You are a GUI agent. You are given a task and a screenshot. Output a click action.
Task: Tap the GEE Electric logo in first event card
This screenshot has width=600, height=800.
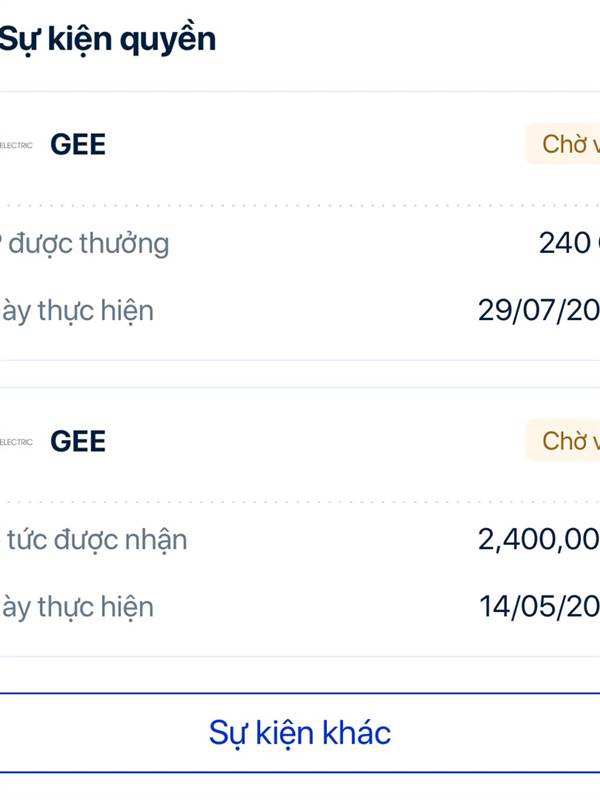pyautogui.click(x=16, y=145)
